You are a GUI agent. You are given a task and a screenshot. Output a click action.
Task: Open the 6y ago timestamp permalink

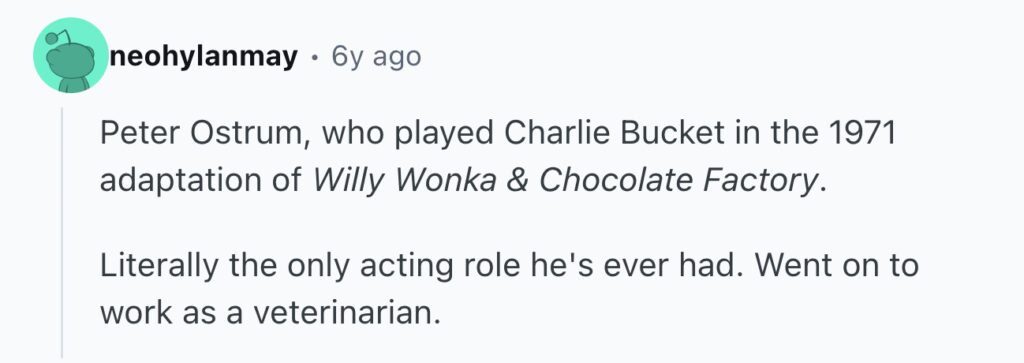pyautogui.click(x=376, y=57)
